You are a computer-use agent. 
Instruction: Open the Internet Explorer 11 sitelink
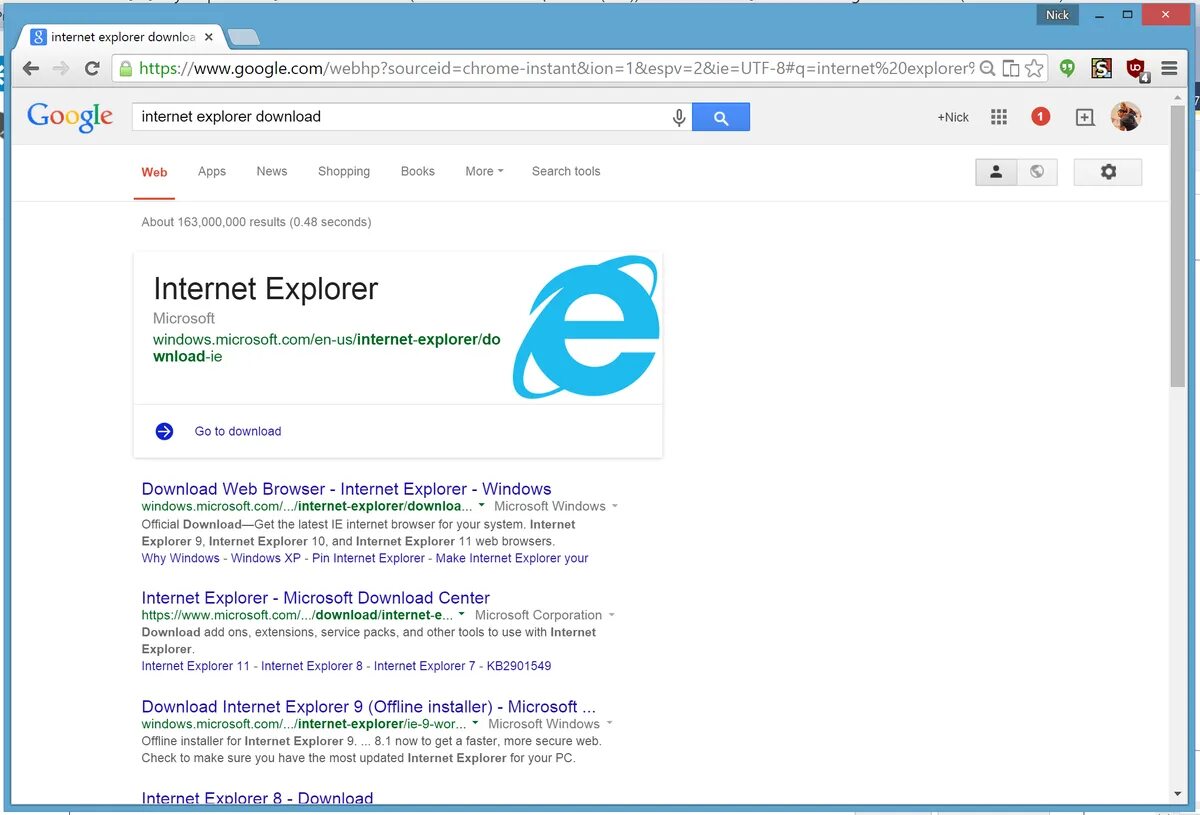tap(195, 666)
